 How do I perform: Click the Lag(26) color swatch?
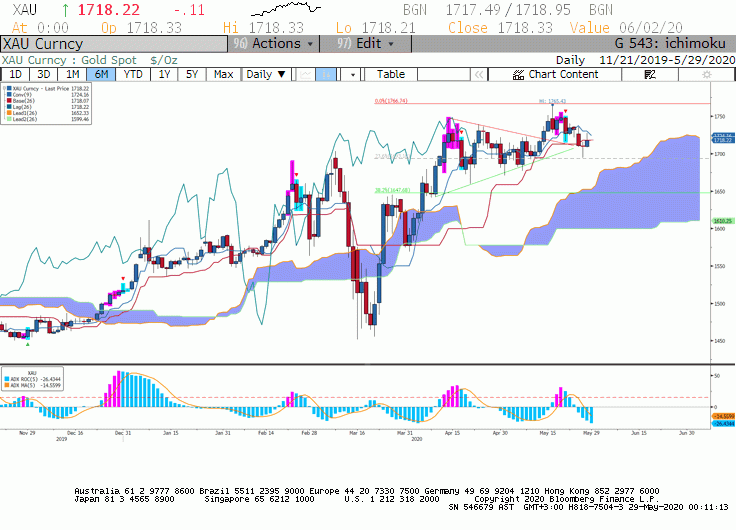(x=9, y=107)
